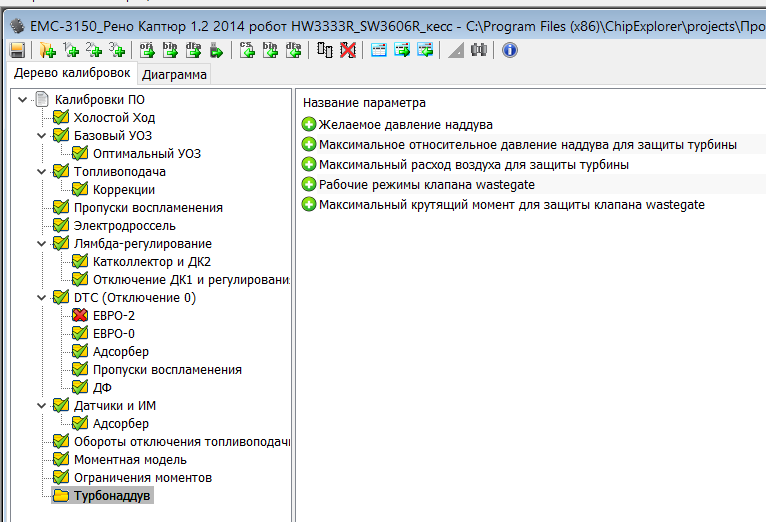Click the '1' plus toolbar icon

point(70,50)
